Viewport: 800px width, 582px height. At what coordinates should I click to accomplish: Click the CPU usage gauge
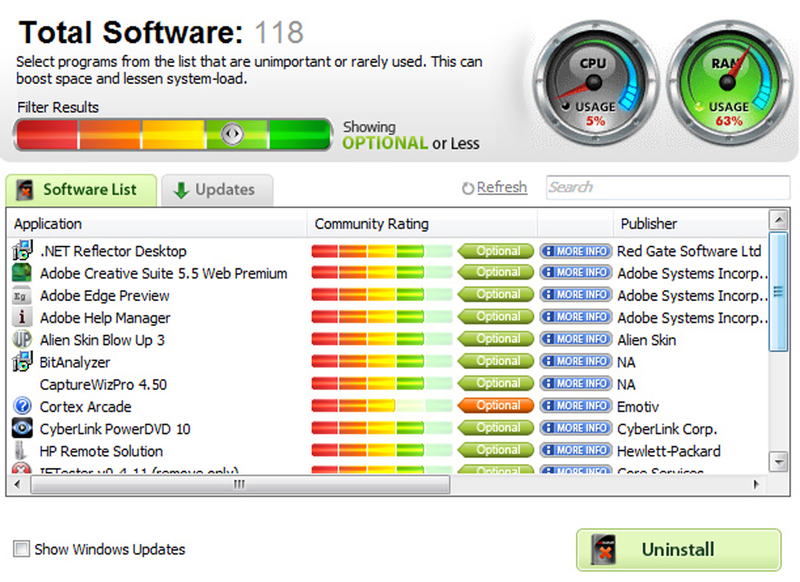click(595, 84)
